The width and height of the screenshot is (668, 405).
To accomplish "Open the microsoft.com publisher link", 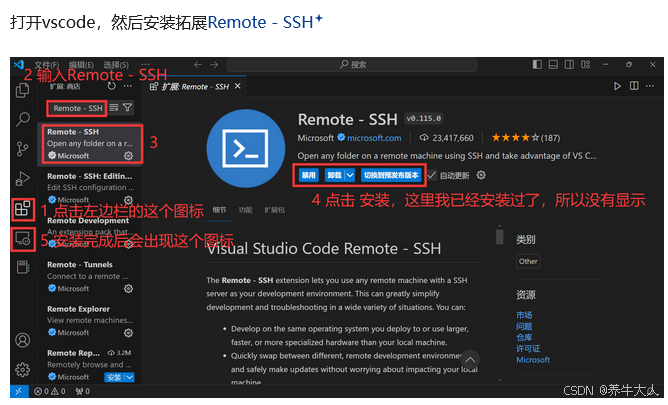I will pos(374,138).
